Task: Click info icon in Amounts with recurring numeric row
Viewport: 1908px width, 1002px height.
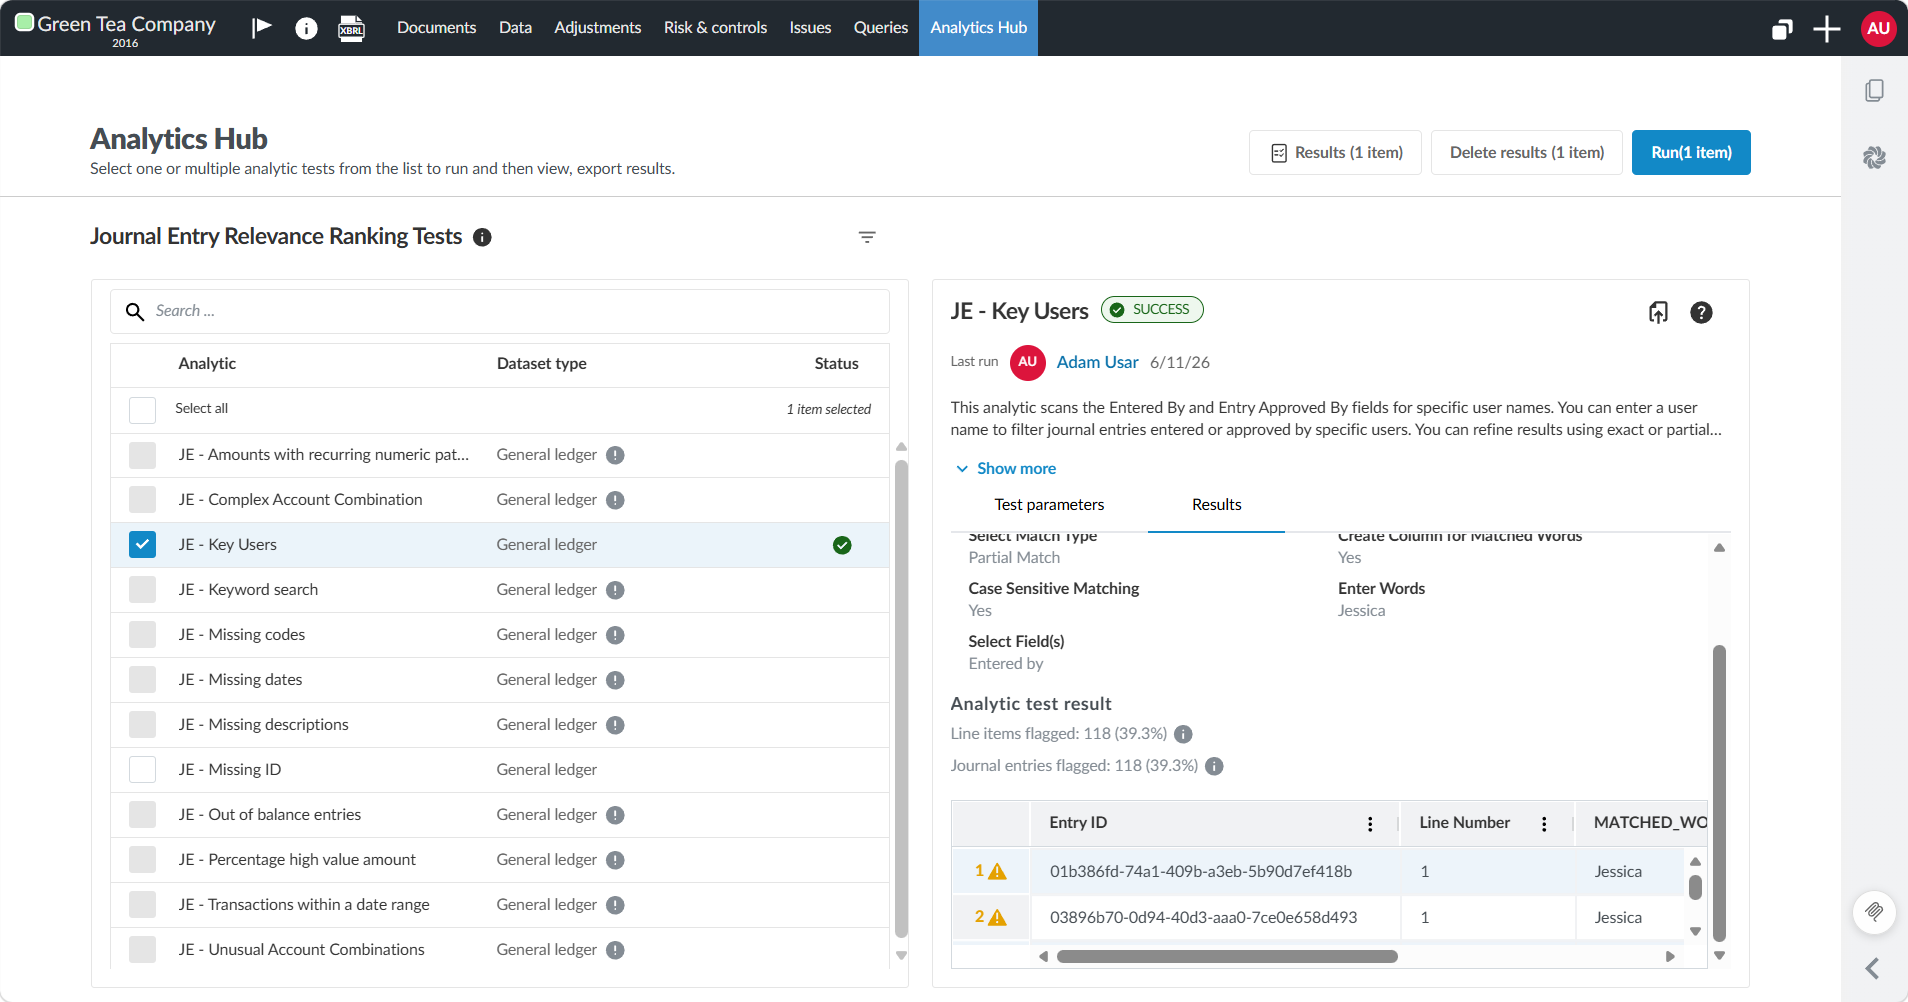Action: (x=616, y=455)
